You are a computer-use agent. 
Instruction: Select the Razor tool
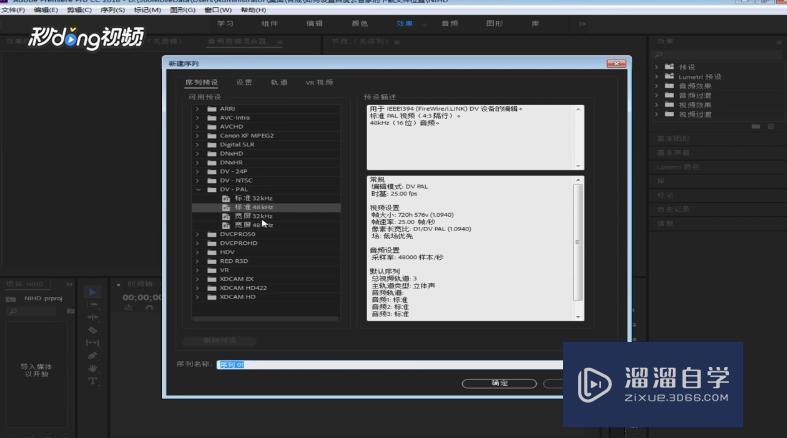[92, 330]
